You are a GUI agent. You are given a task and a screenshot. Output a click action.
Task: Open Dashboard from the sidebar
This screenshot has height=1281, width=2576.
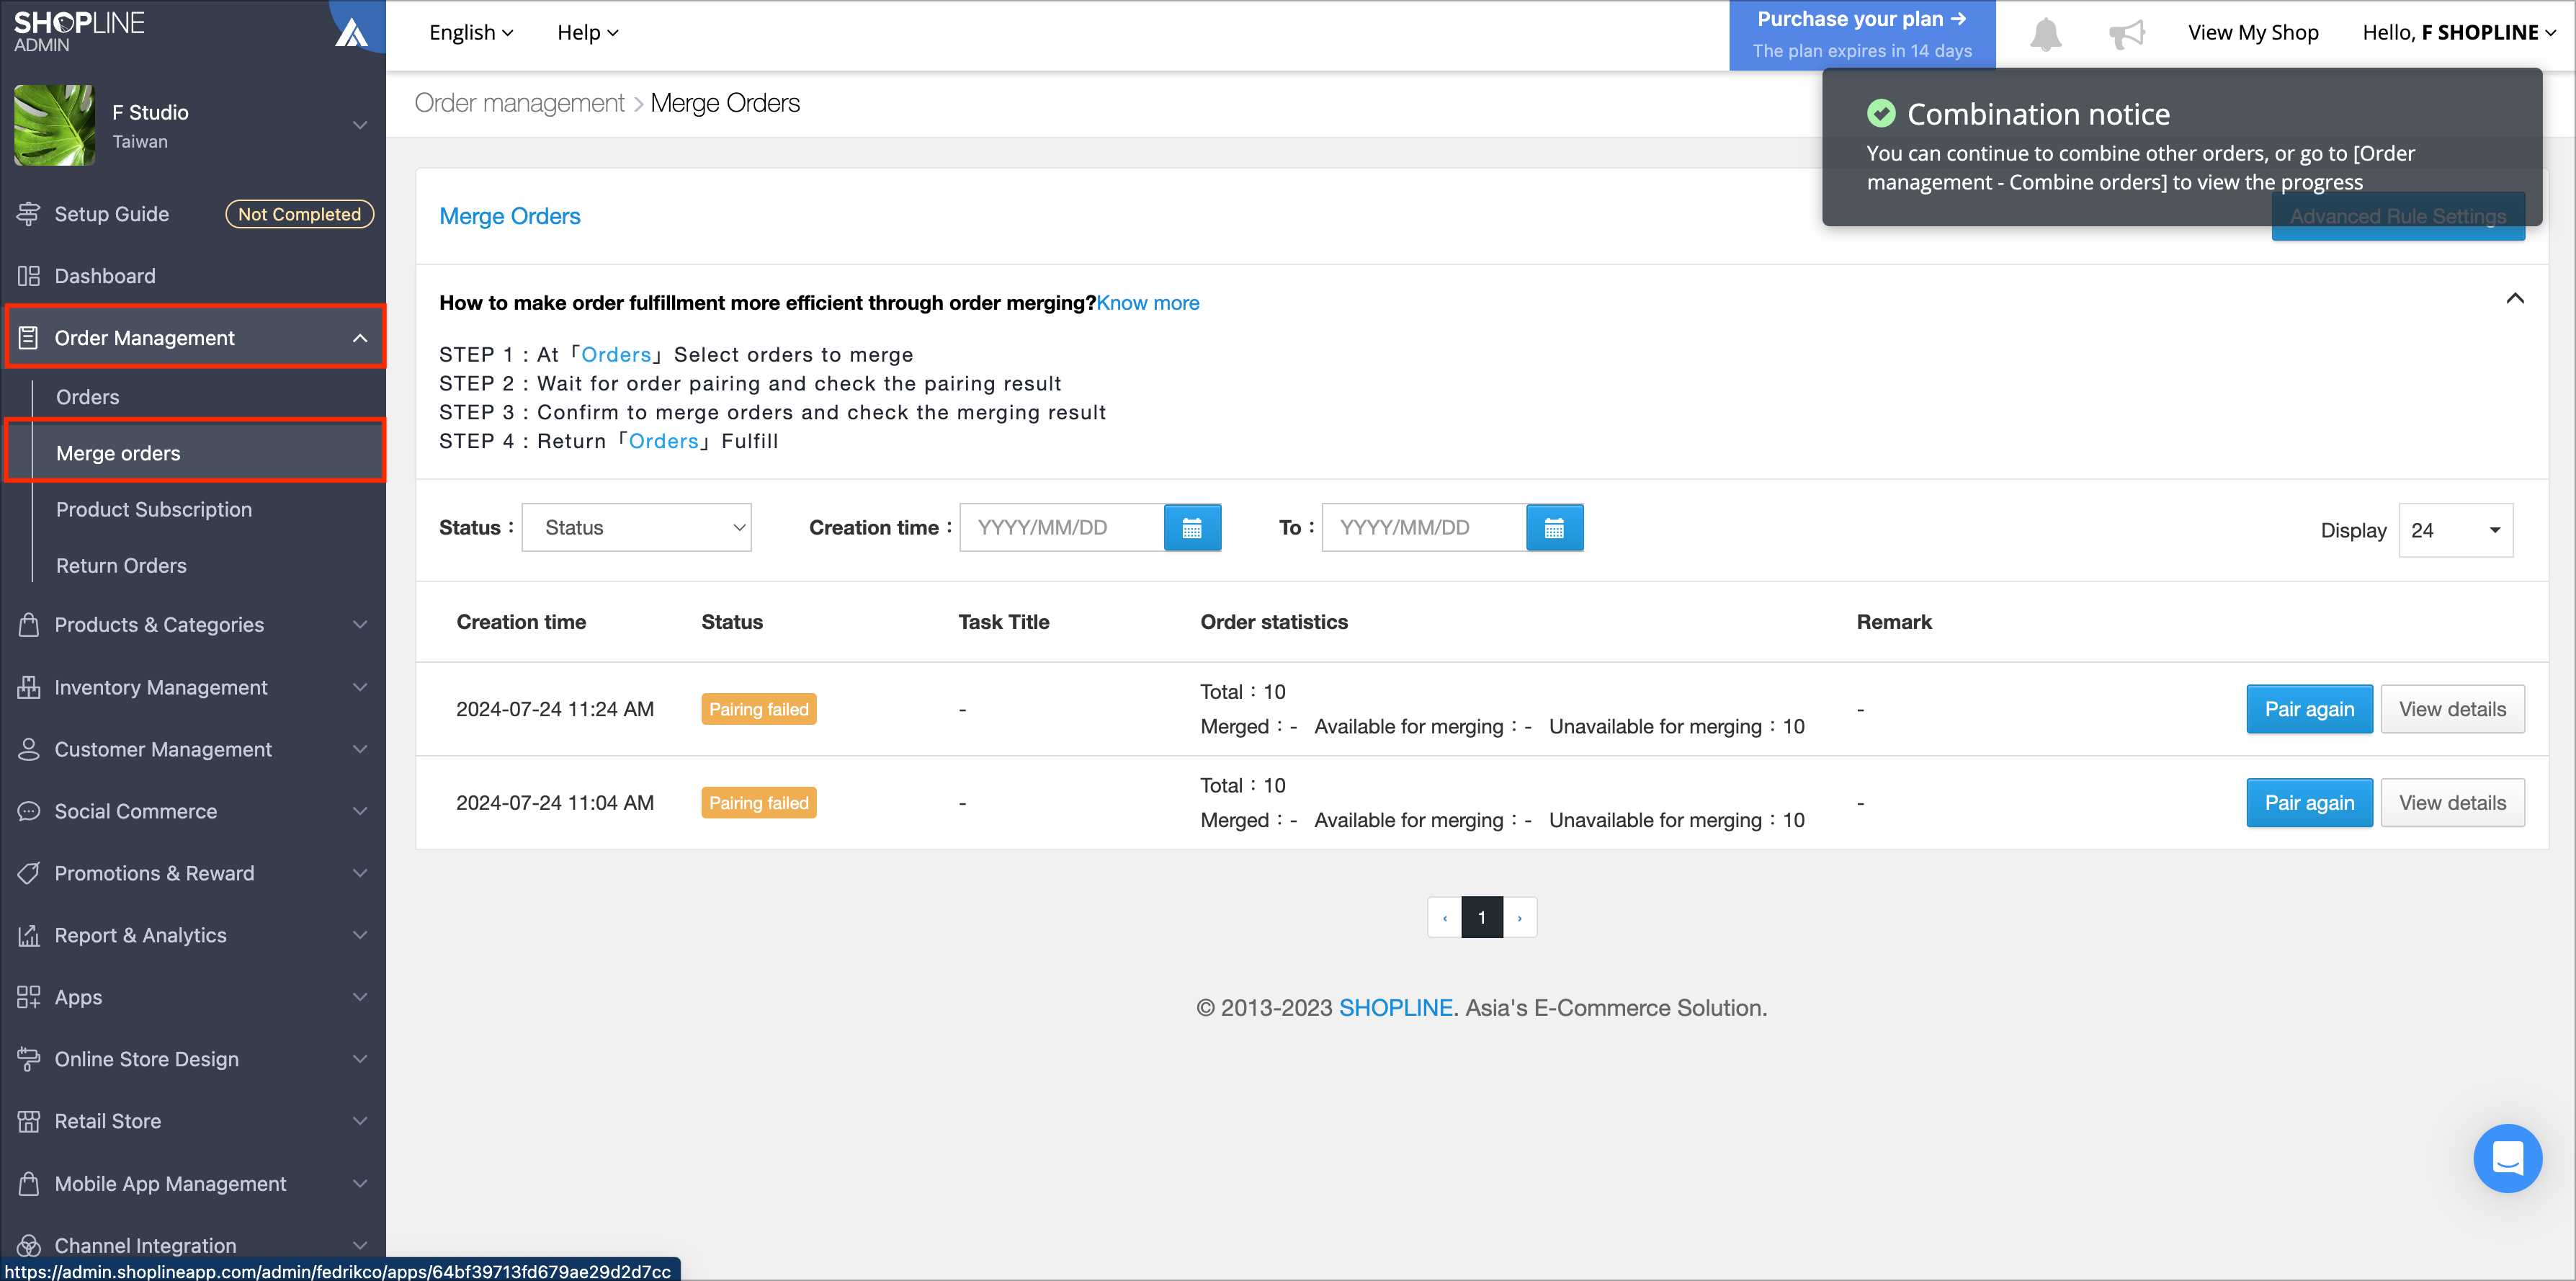pos(105,276)
